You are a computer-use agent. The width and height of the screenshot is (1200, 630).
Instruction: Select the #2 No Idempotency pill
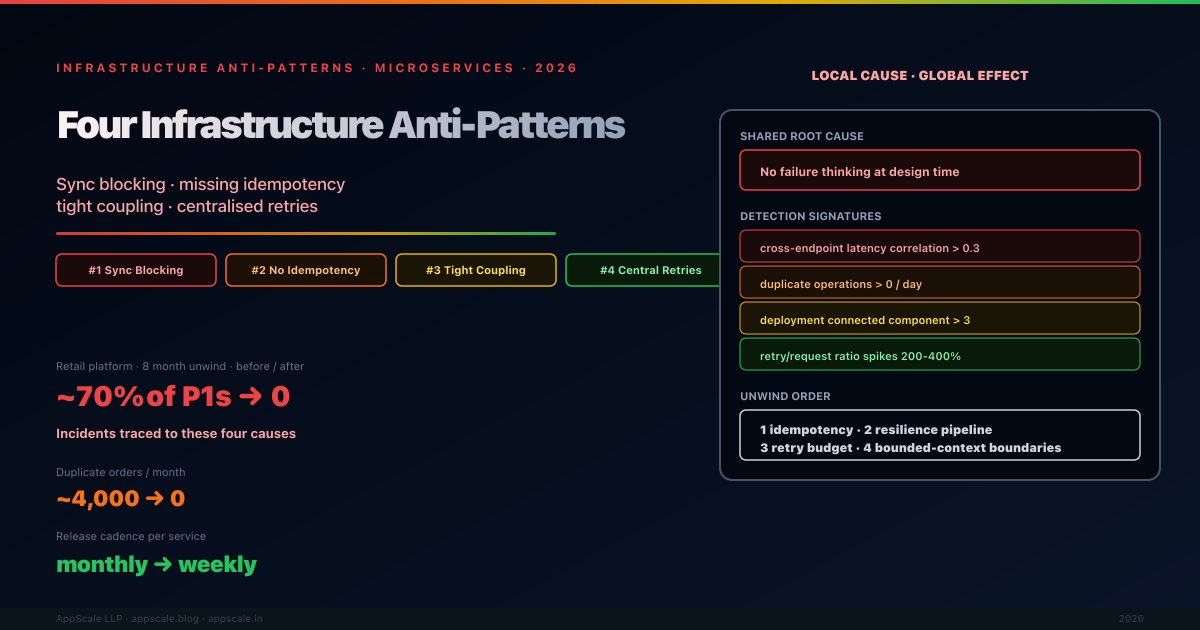click(x=306, y=270)
